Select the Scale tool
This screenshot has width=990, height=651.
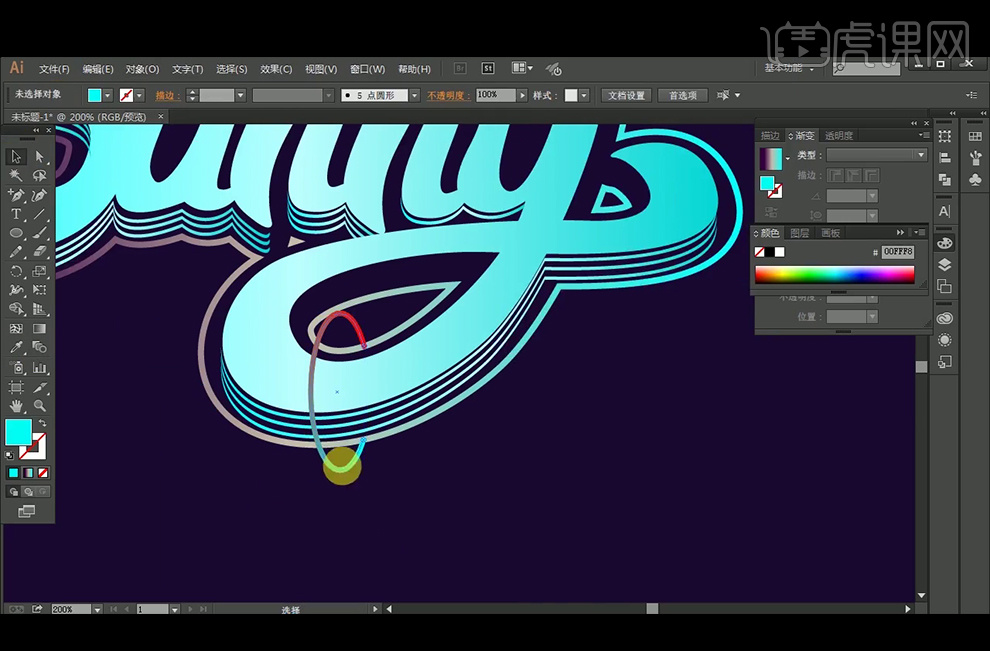tap(39, 272)
